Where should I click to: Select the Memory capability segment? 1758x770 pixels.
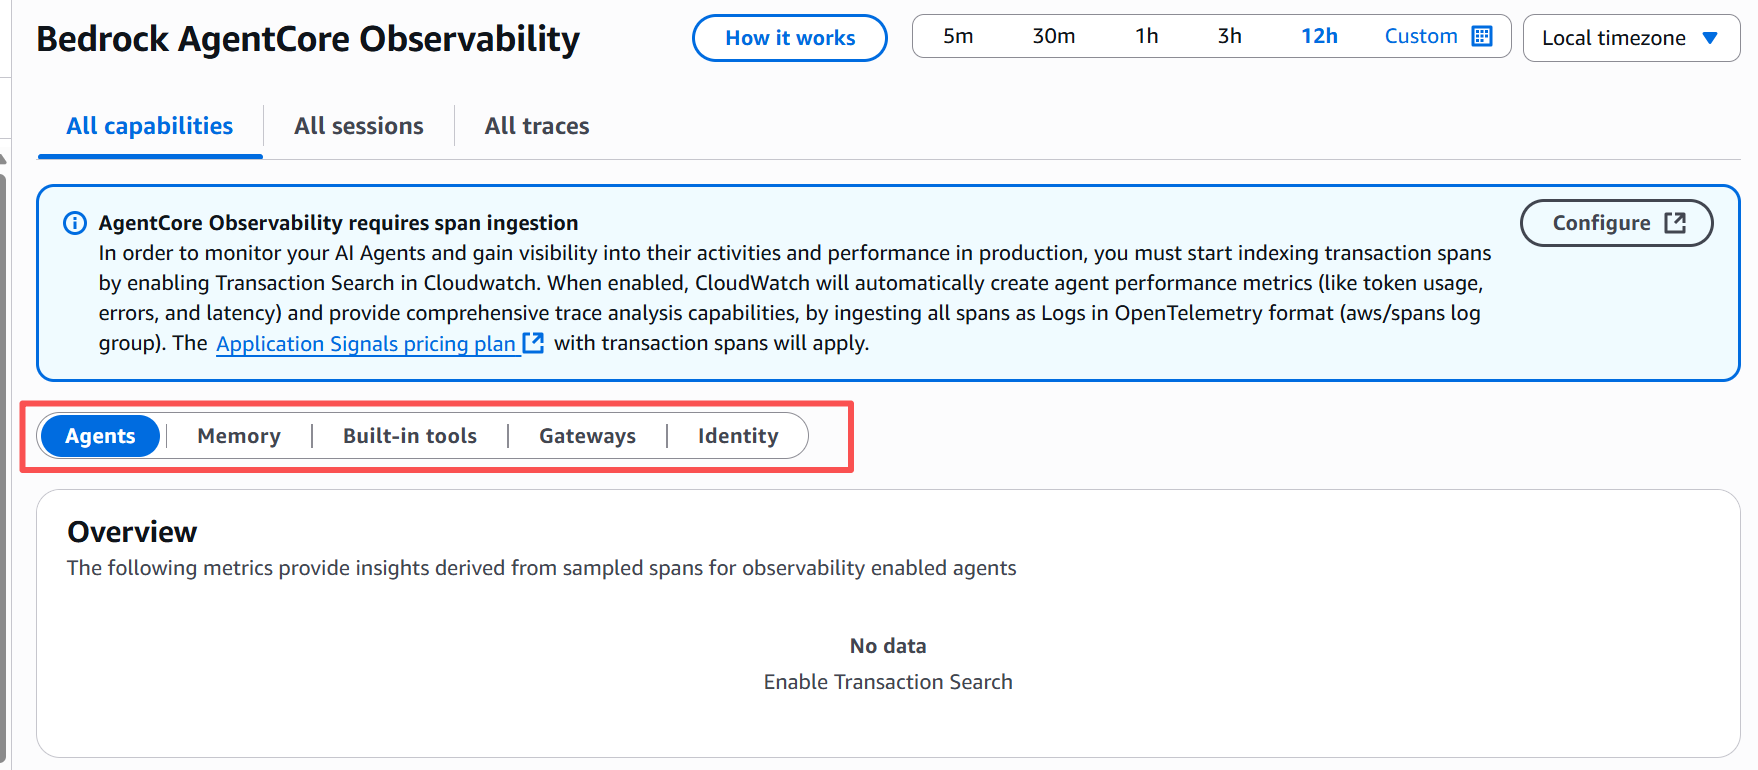[x=239, y=436]
